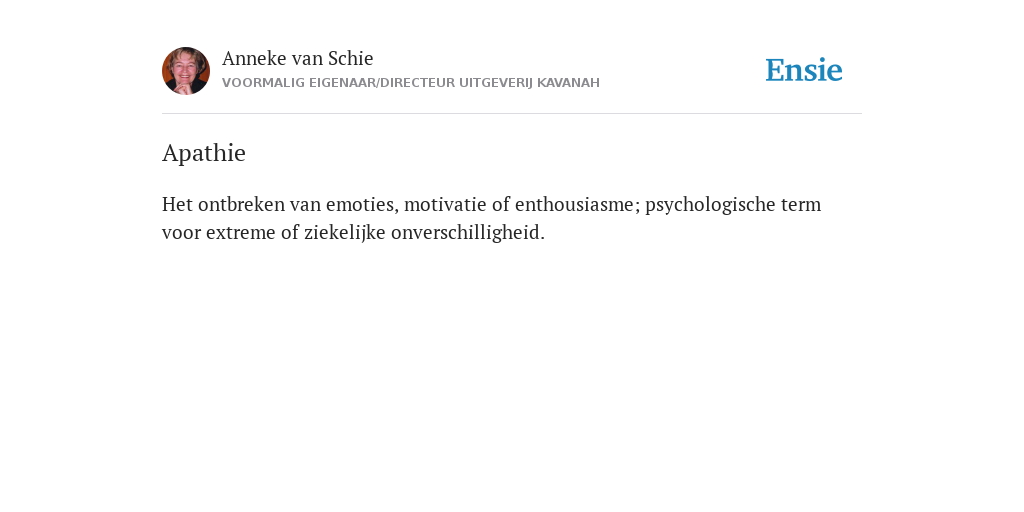1024x512 pixels.
Task: Click the job title text under the author name
Action: point(411,83)
